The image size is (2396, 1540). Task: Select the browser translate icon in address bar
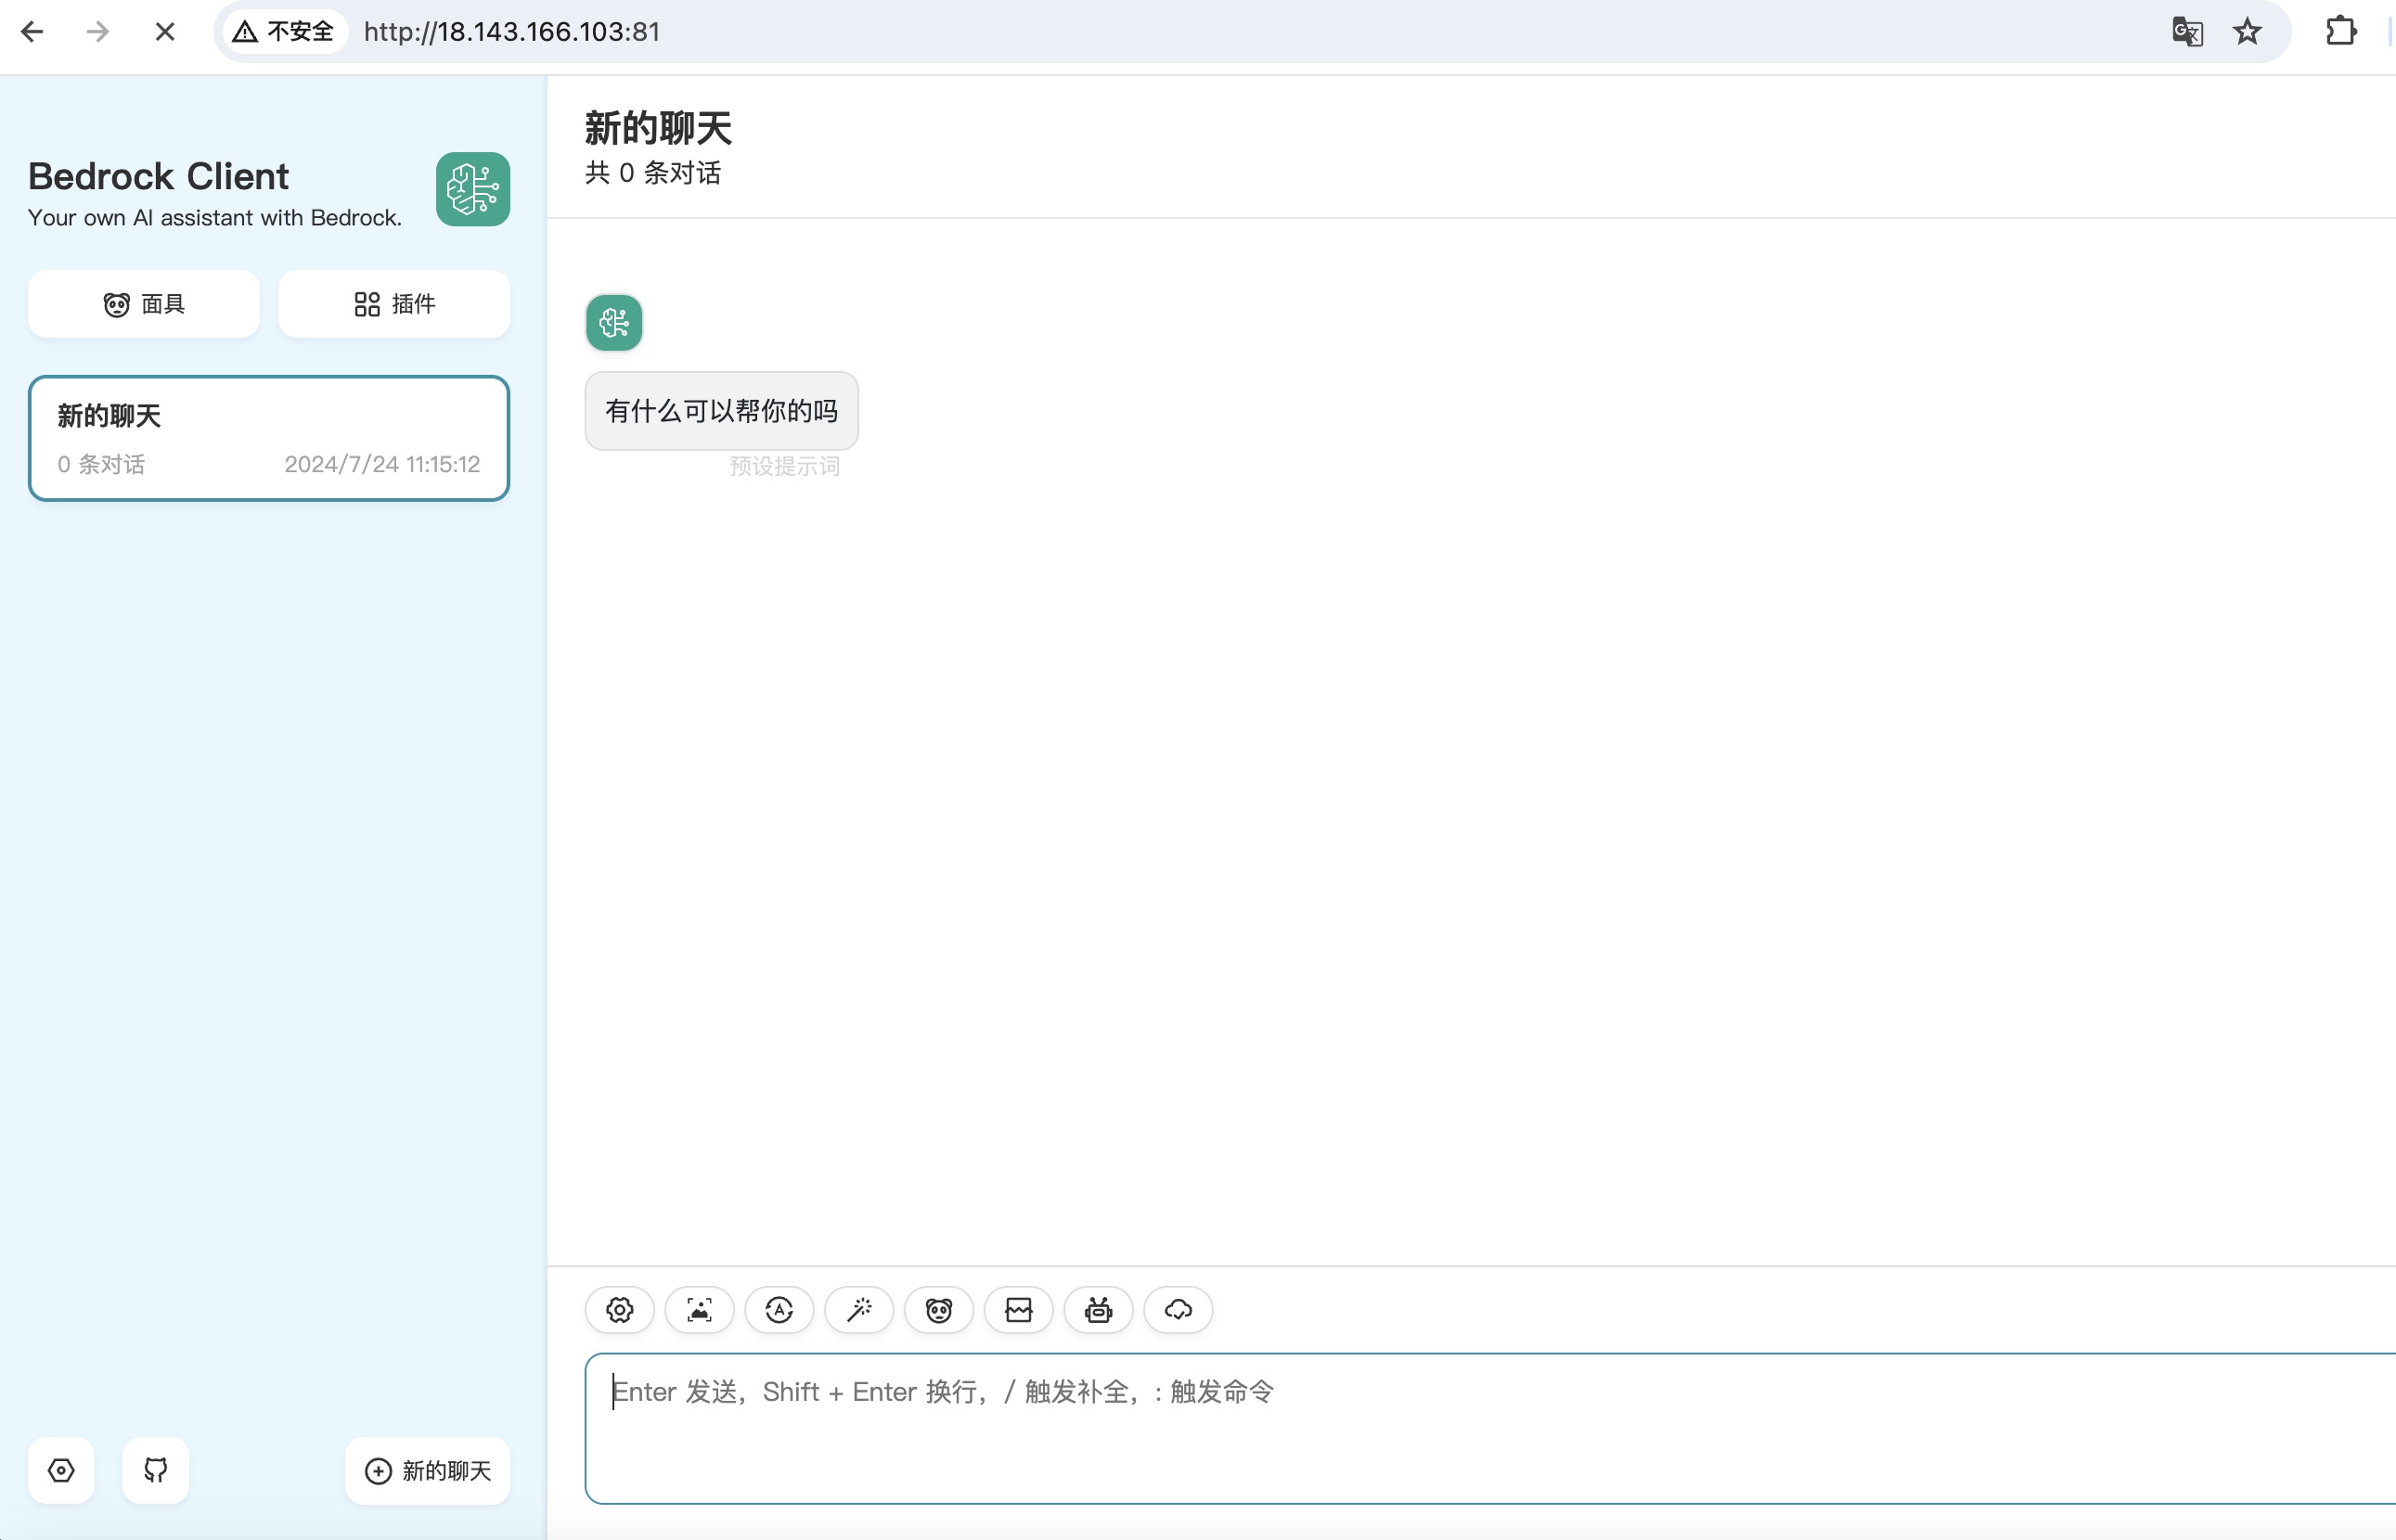point(2188,32)
